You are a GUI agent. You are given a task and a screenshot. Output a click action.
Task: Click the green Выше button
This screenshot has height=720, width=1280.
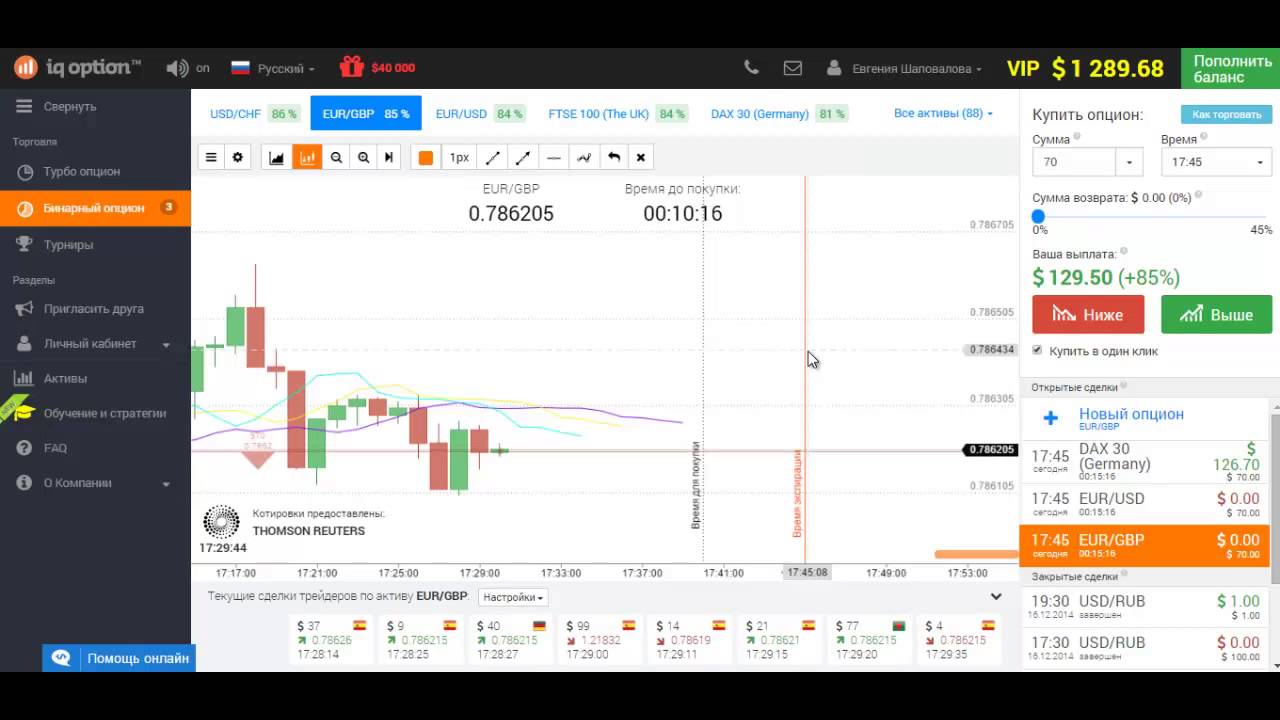pyautogui.click(x=1216, y=314)
